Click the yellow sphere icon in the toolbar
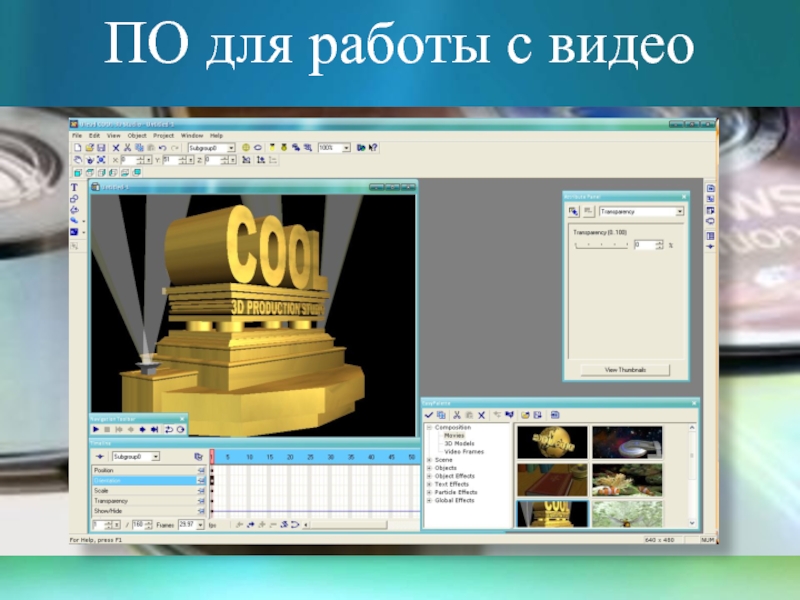800x600 pixels. [x=246, y=147]
